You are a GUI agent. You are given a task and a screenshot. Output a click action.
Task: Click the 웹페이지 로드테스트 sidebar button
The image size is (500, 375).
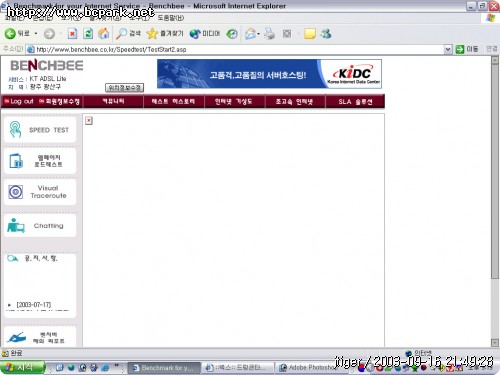click(x=40, y=161)
